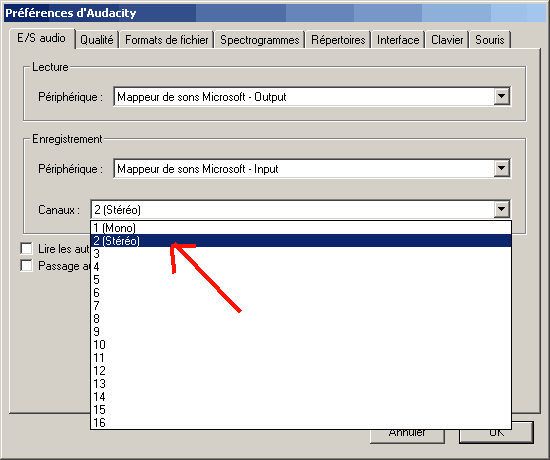Choose 8 channels from list
The image size is (550, 460).
[x=301, y=319]
